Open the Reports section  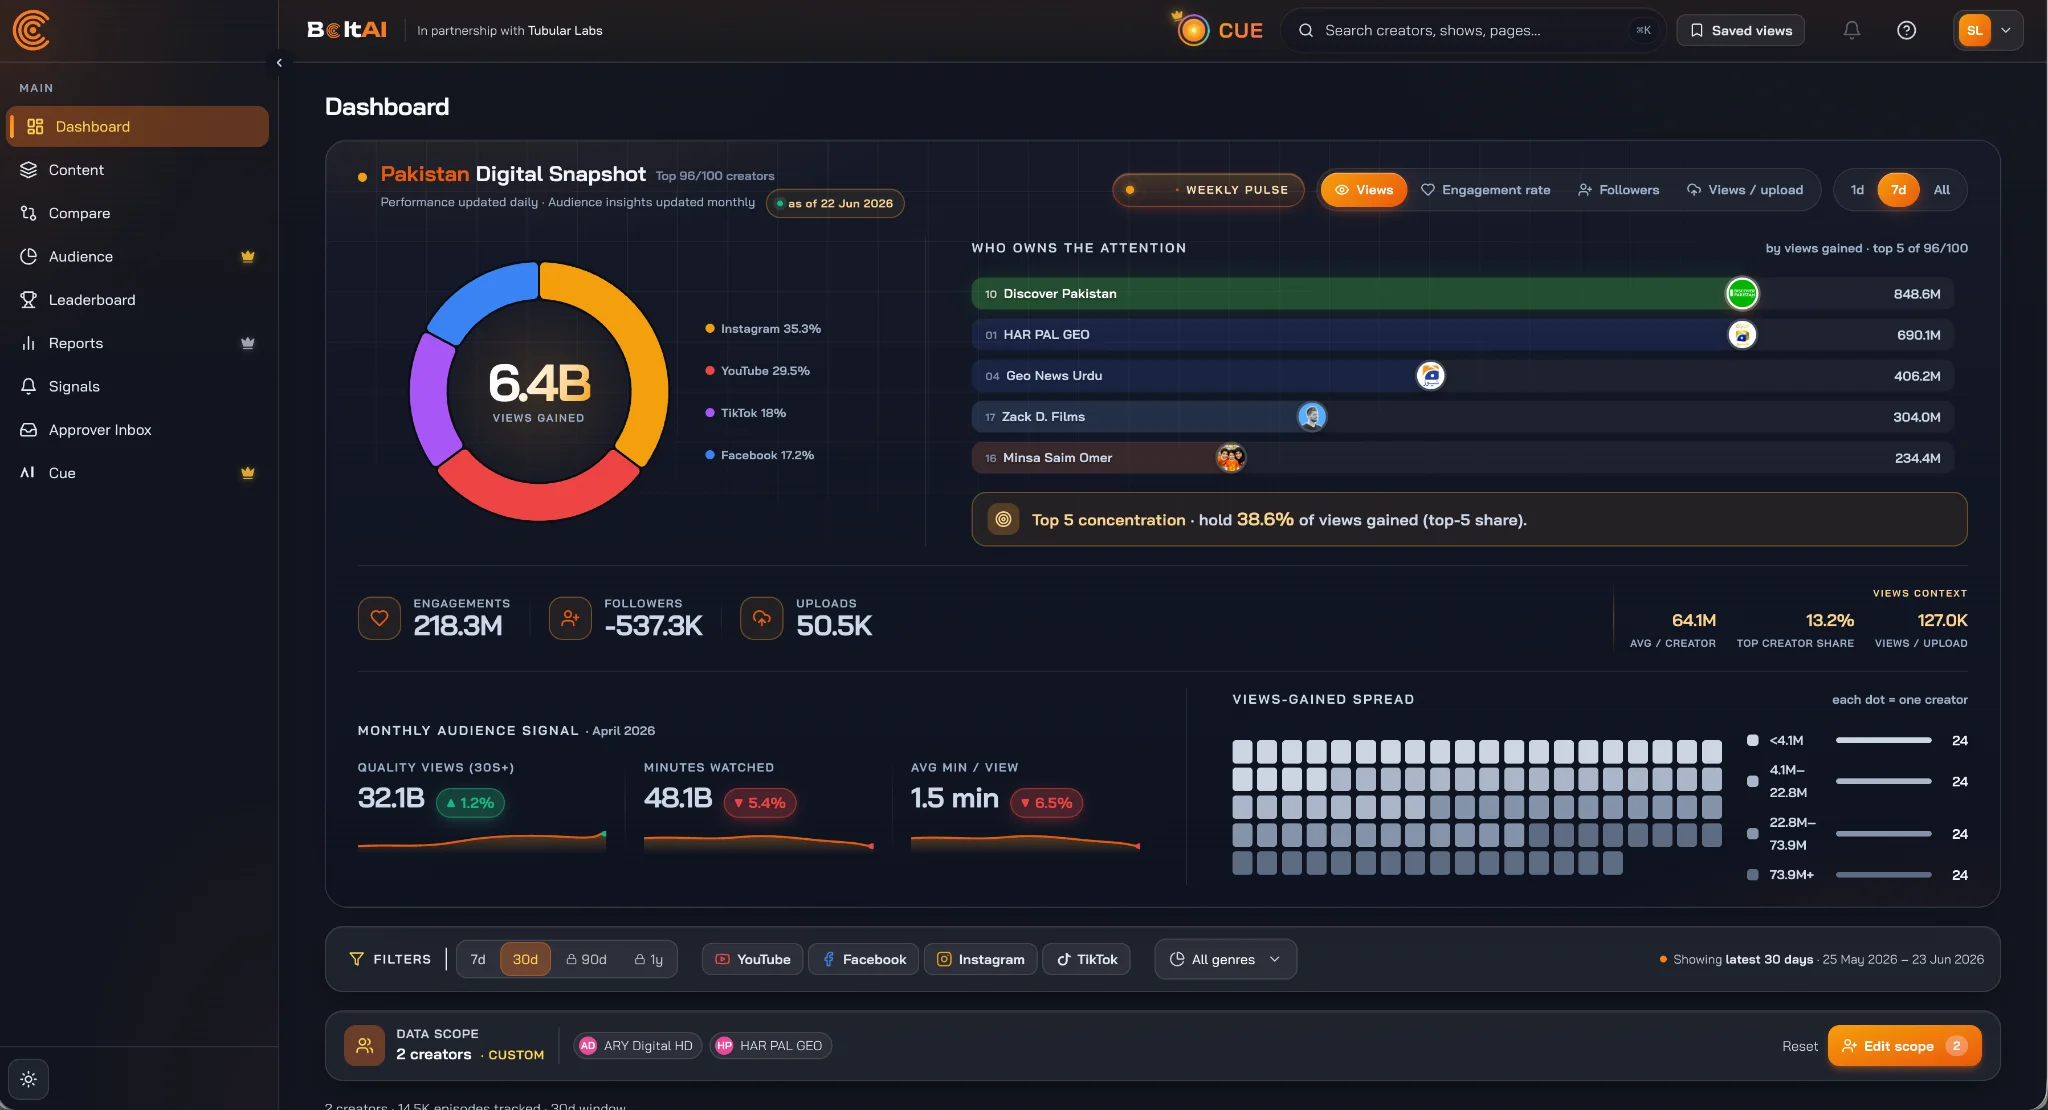138,343
